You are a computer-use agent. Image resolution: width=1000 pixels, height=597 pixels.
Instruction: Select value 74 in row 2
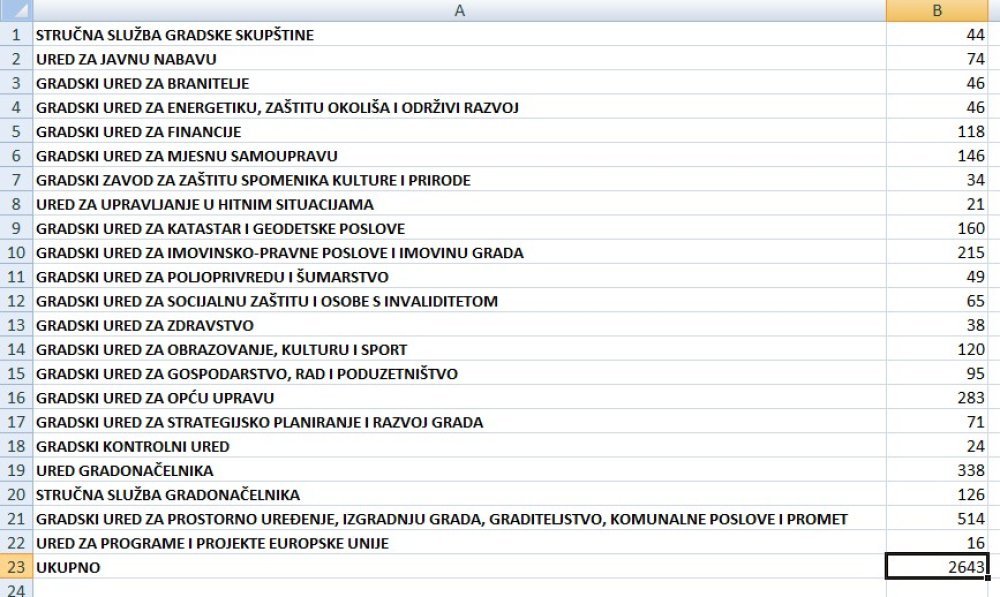click(937, 59)
